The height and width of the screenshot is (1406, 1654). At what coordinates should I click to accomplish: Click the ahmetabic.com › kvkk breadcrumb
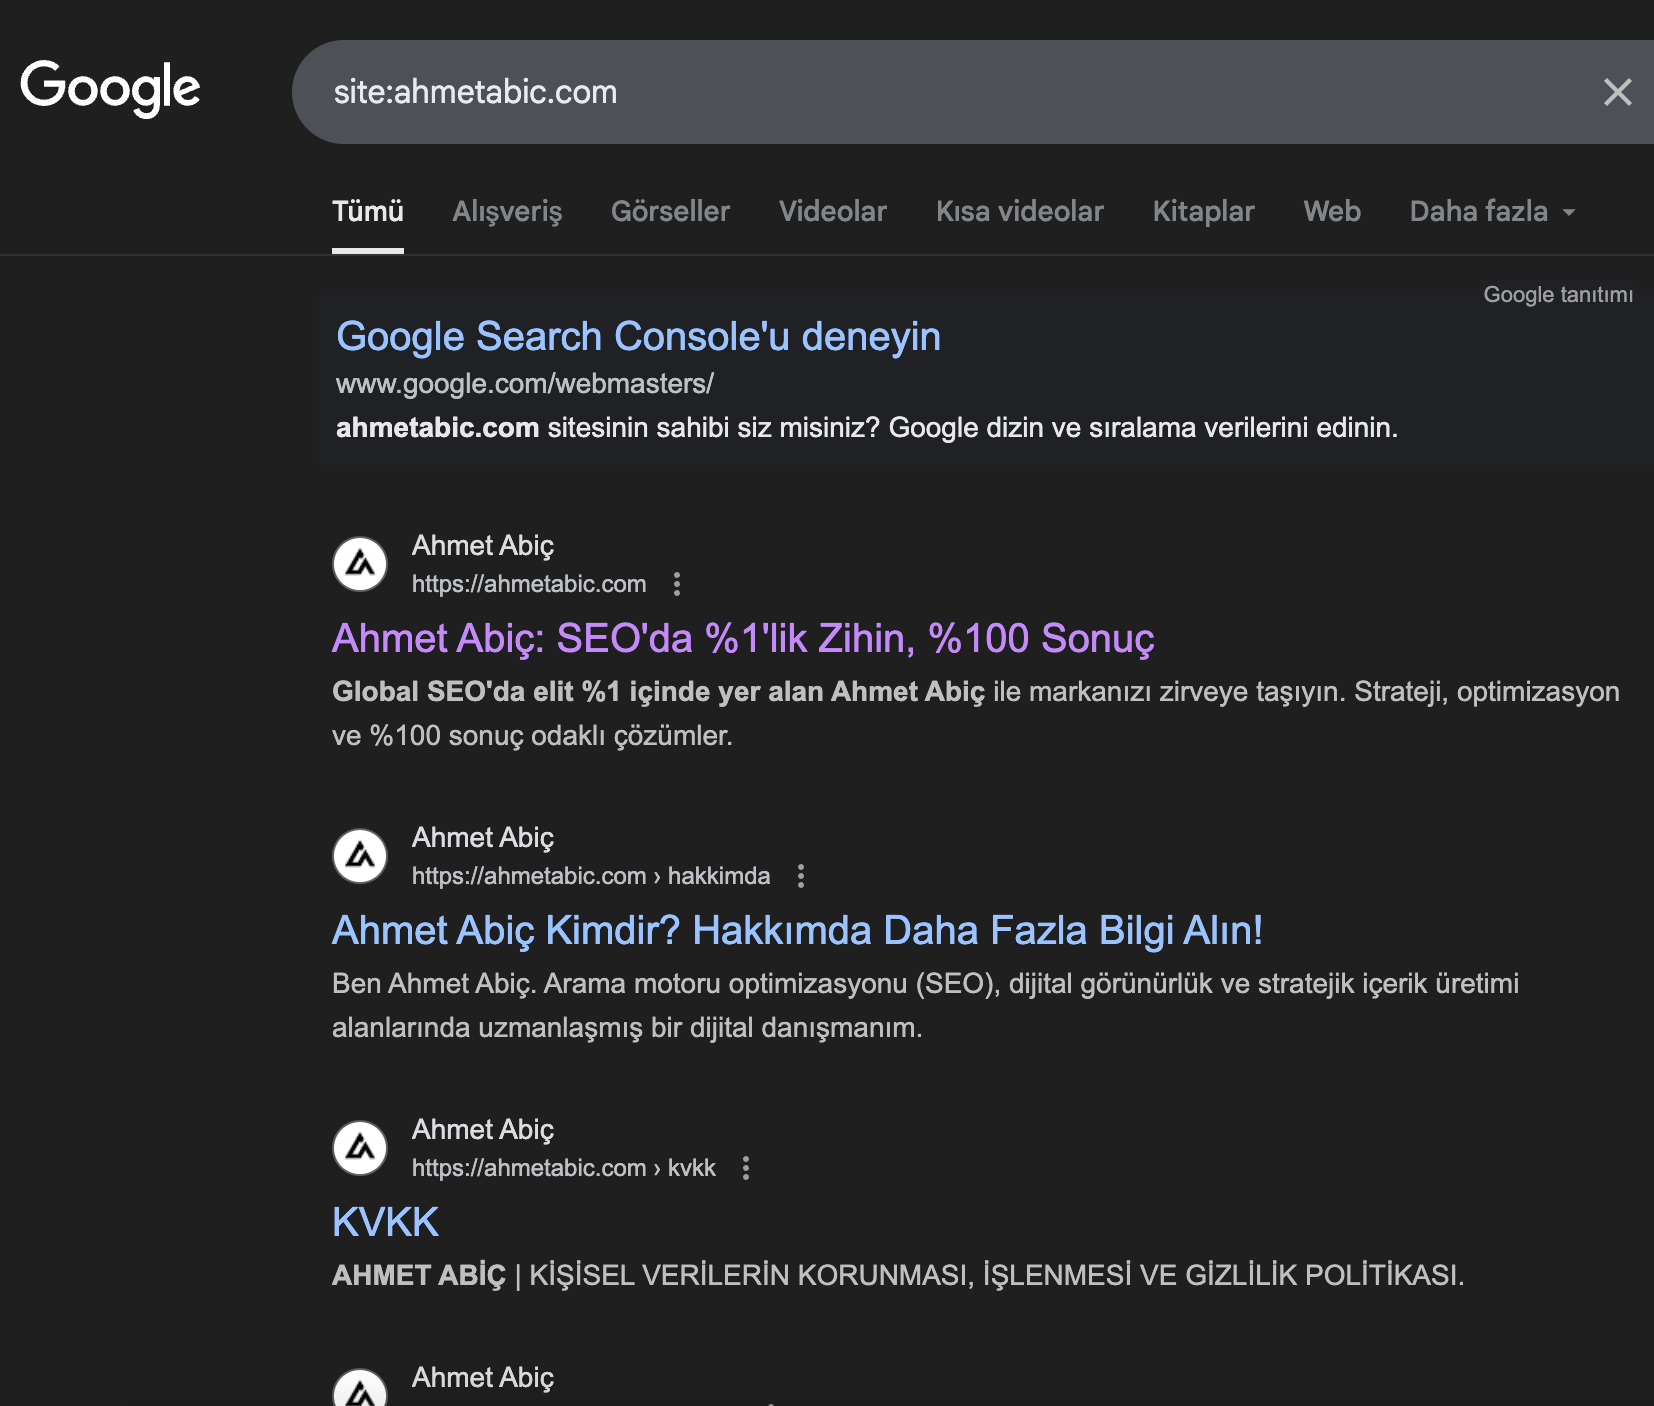coord(564,1168)
